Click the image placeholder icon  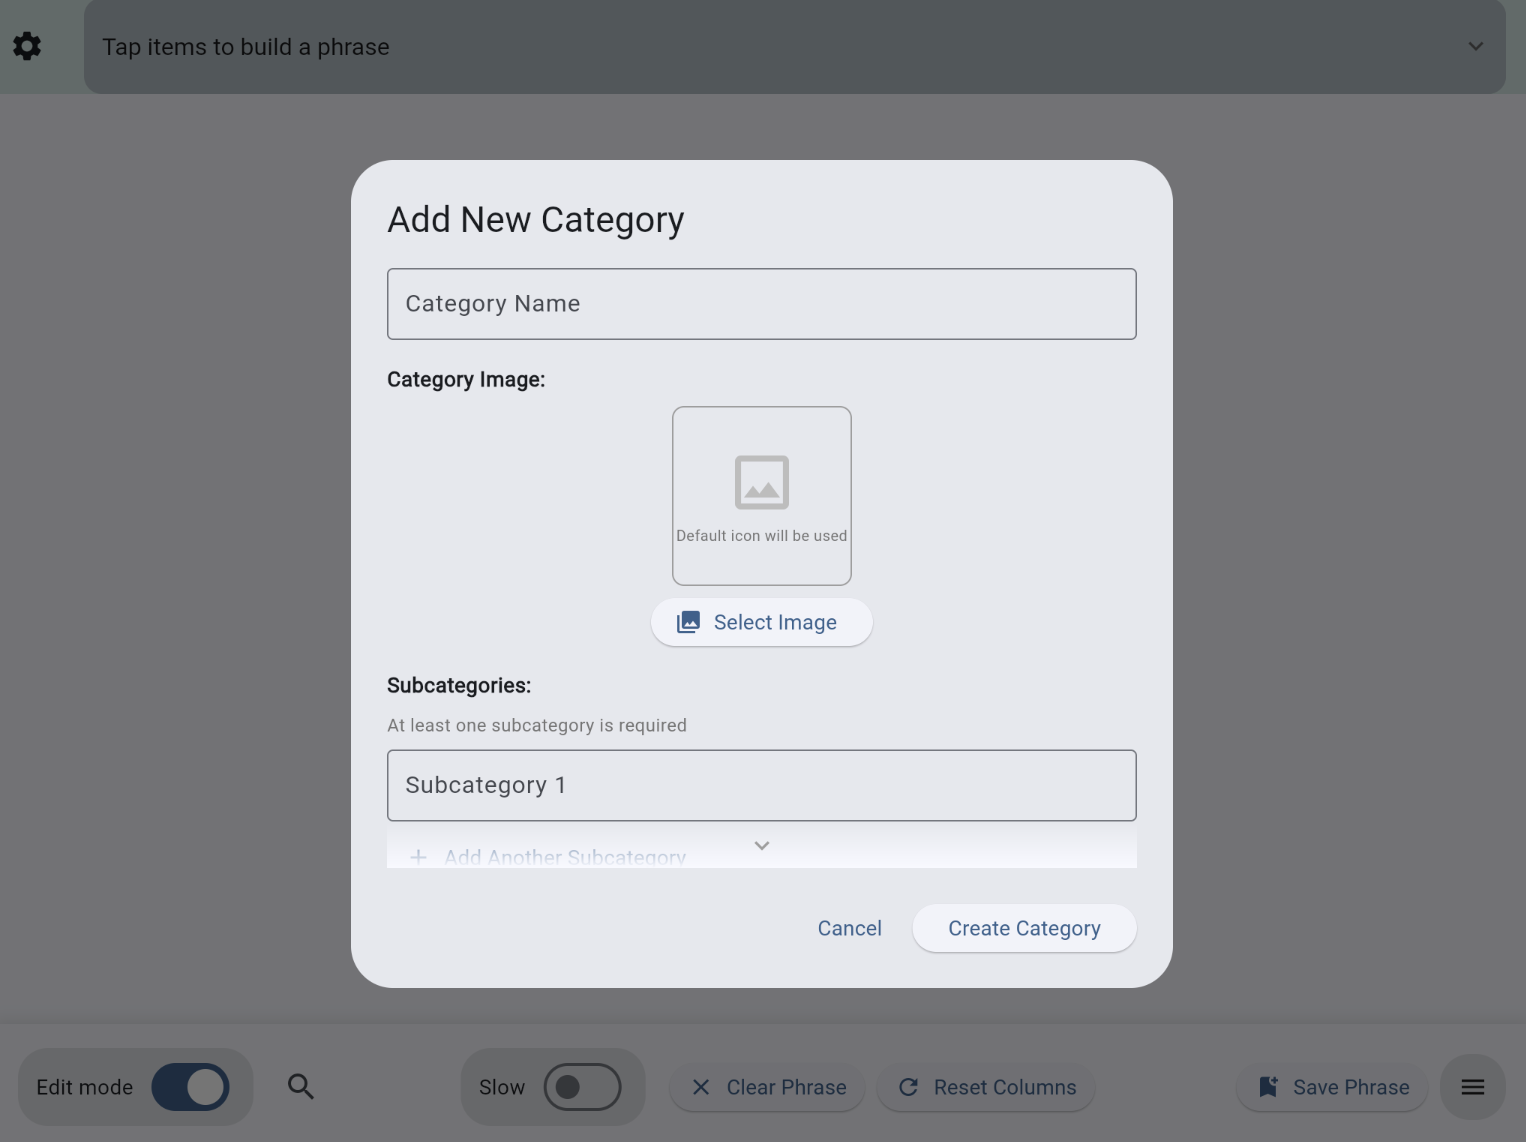click(762, 482)
